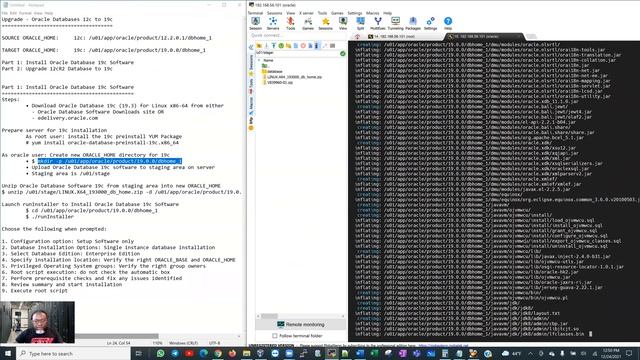Click the highlighted mkdir command line in Notepad
Screen dimensions: 640x360
tap(110, 161)
